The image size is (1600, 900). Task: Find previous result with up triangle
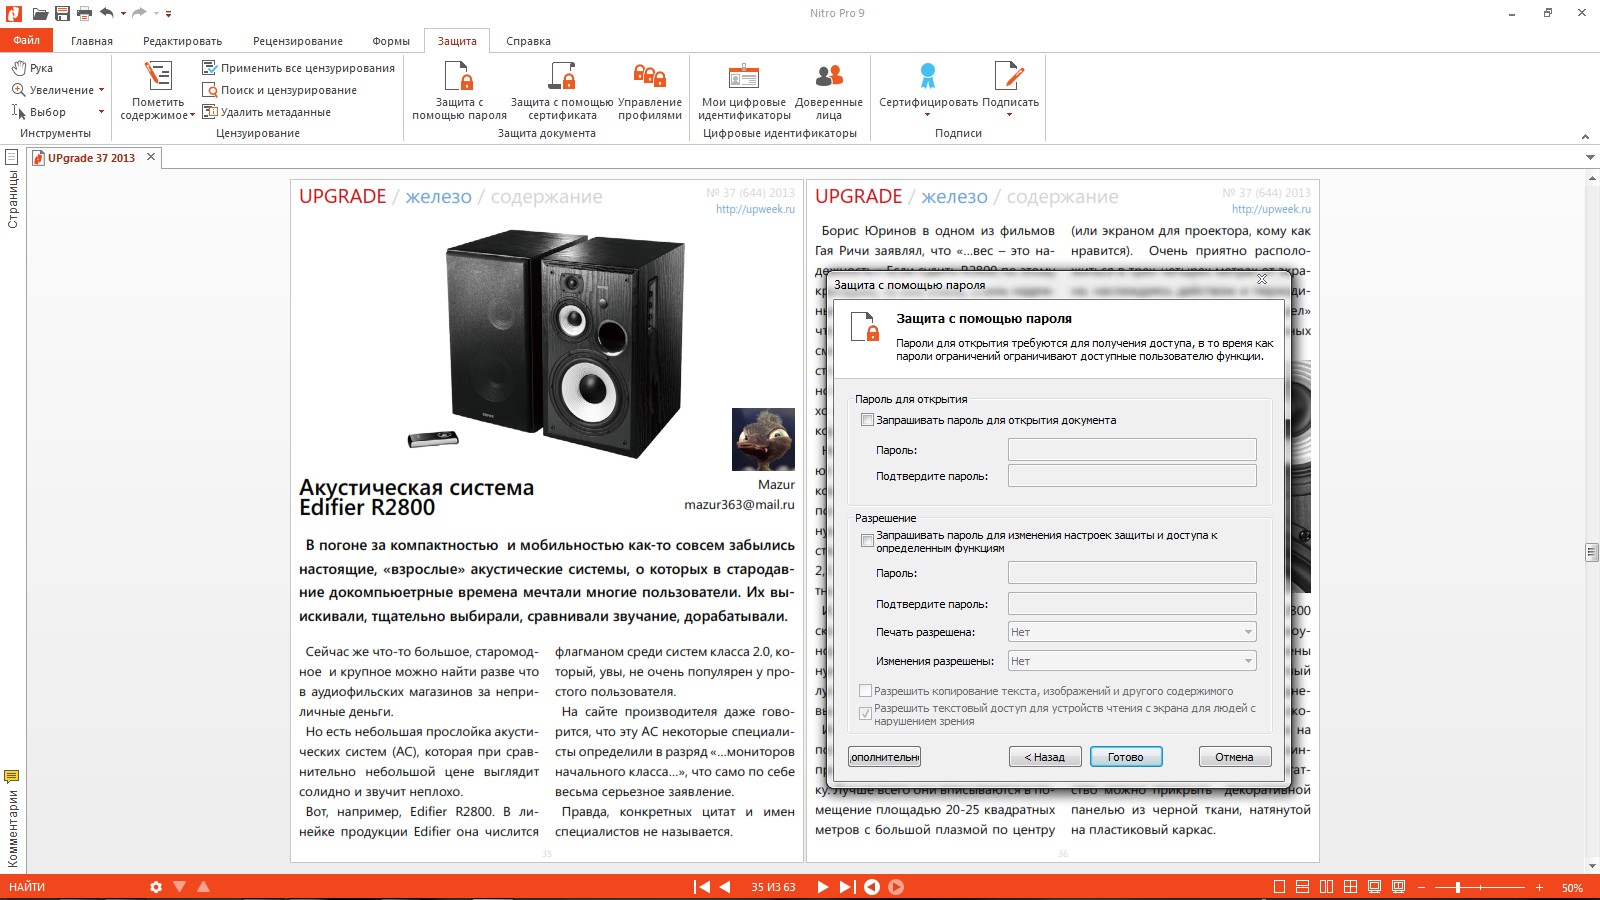(x=204, y=887)
